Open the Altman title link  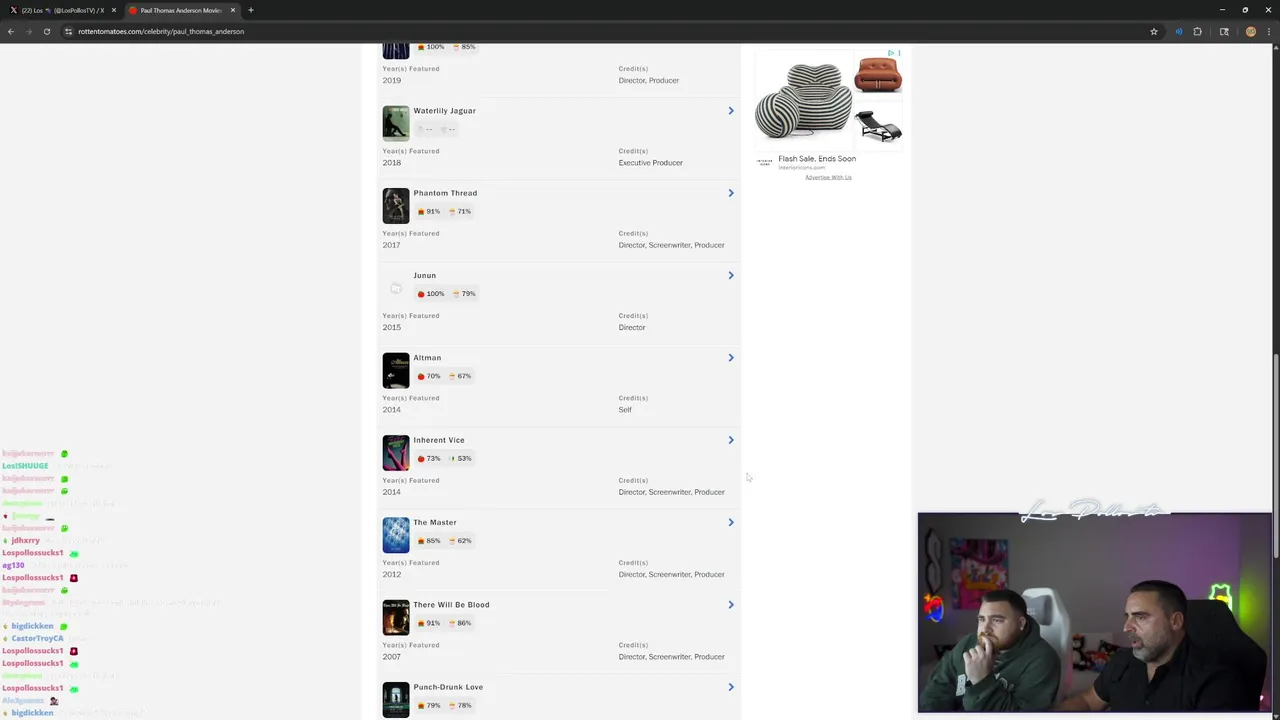(x=427, y=358)
